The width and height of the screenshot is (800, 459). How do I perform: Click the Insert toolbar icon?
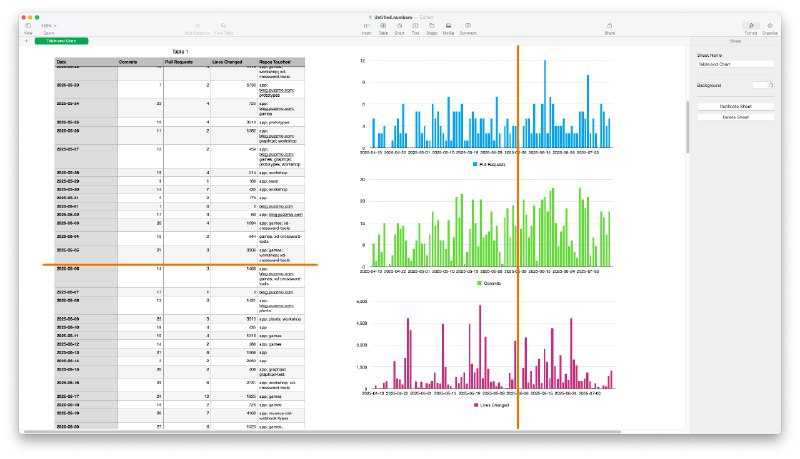(367, 25)
